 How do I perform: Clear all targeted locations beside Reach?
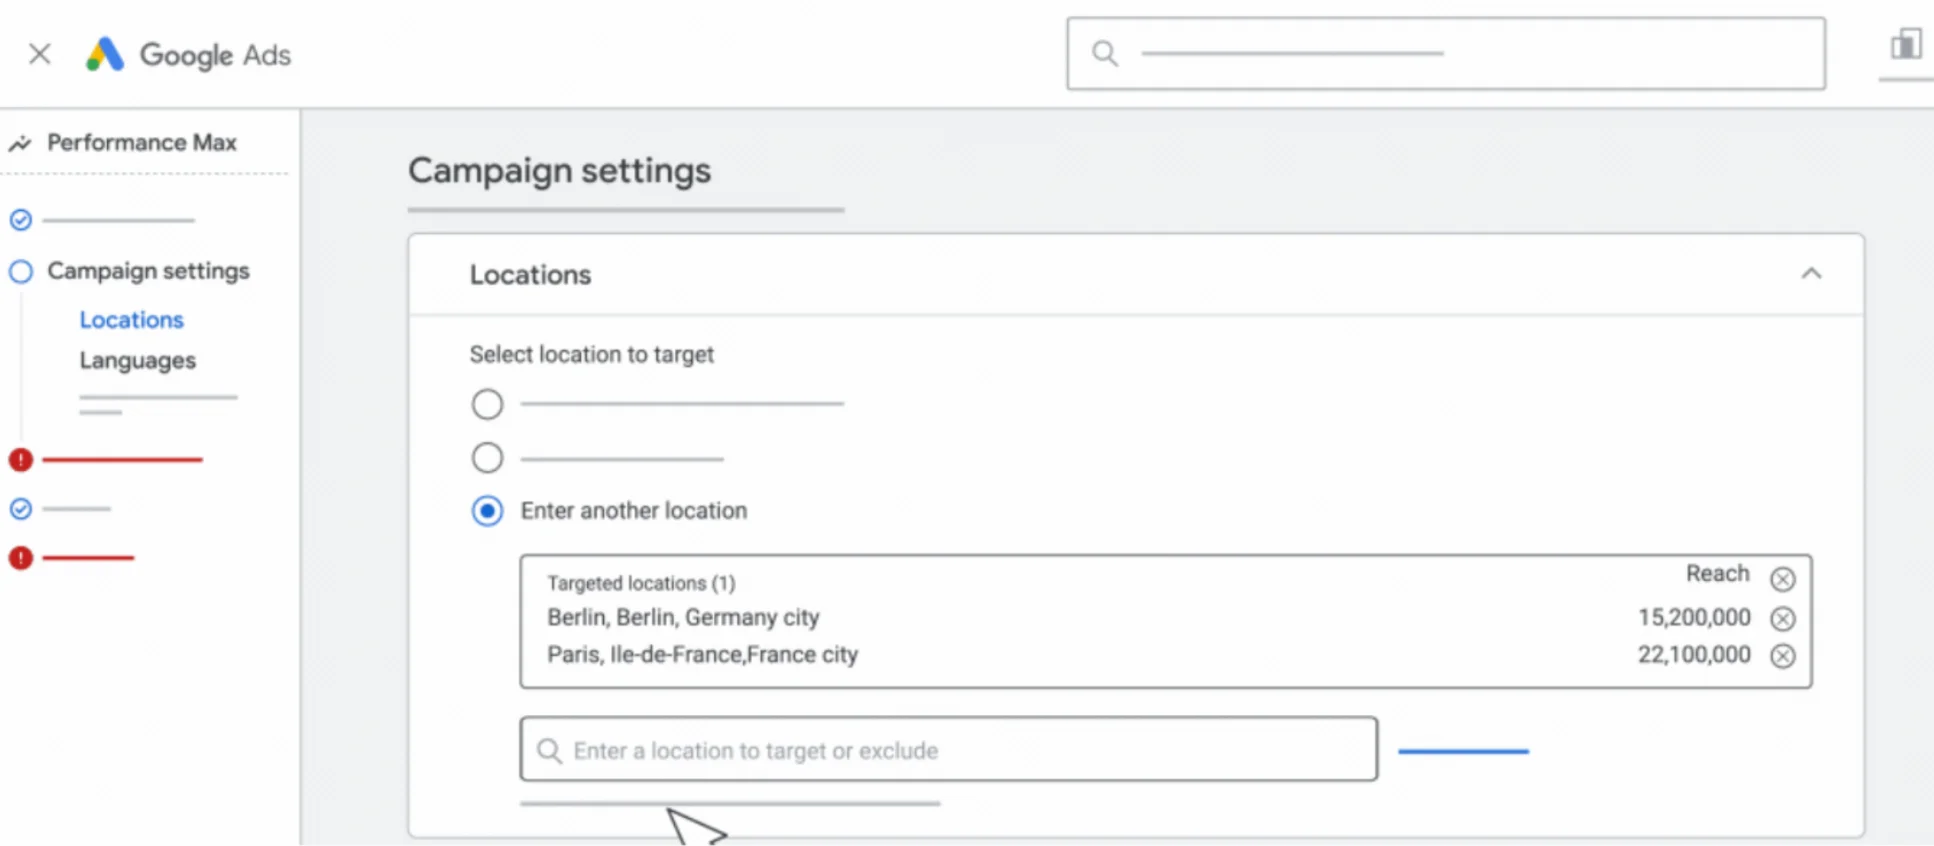click(x=1782, y=579)
